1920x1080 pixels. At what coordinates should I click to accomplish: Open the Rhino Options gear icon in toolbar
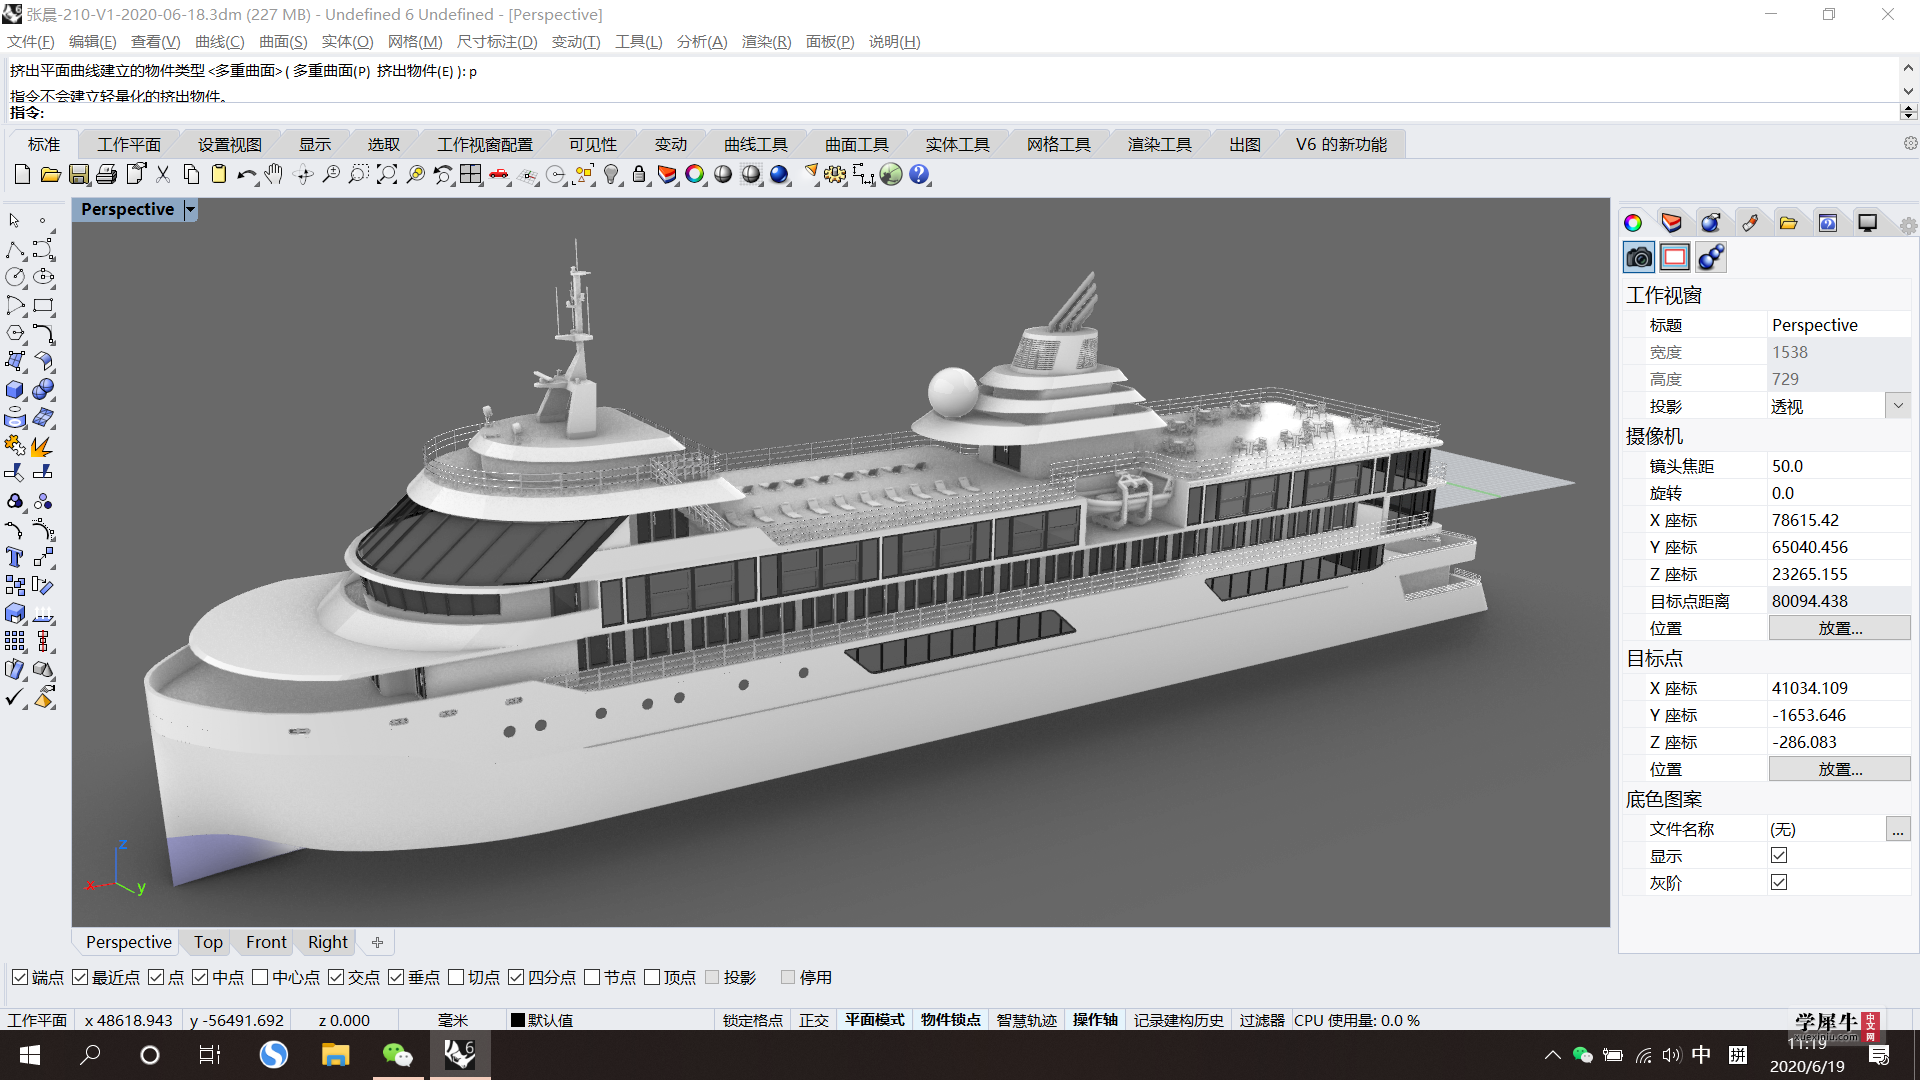[835, 175]
